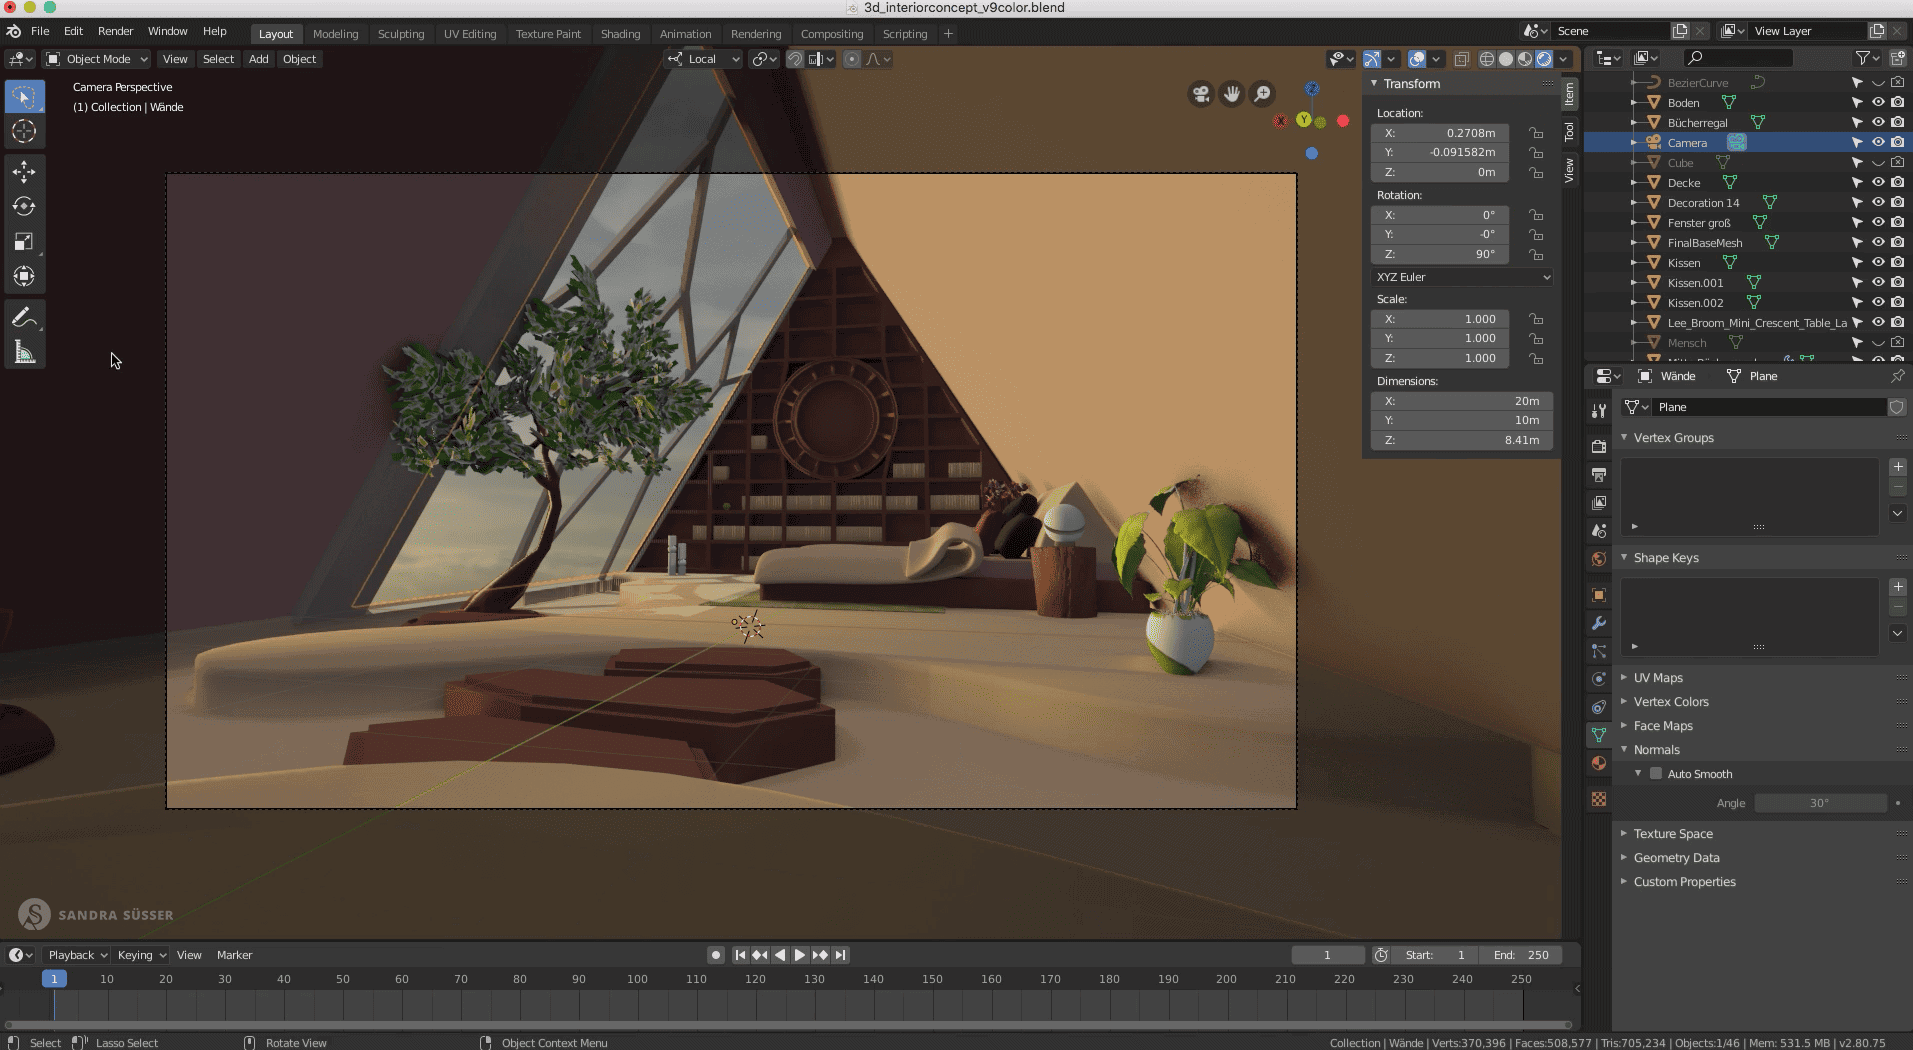Select the Measure ruler tool
Screen dimensions: 1913x1050
point(24,353)
